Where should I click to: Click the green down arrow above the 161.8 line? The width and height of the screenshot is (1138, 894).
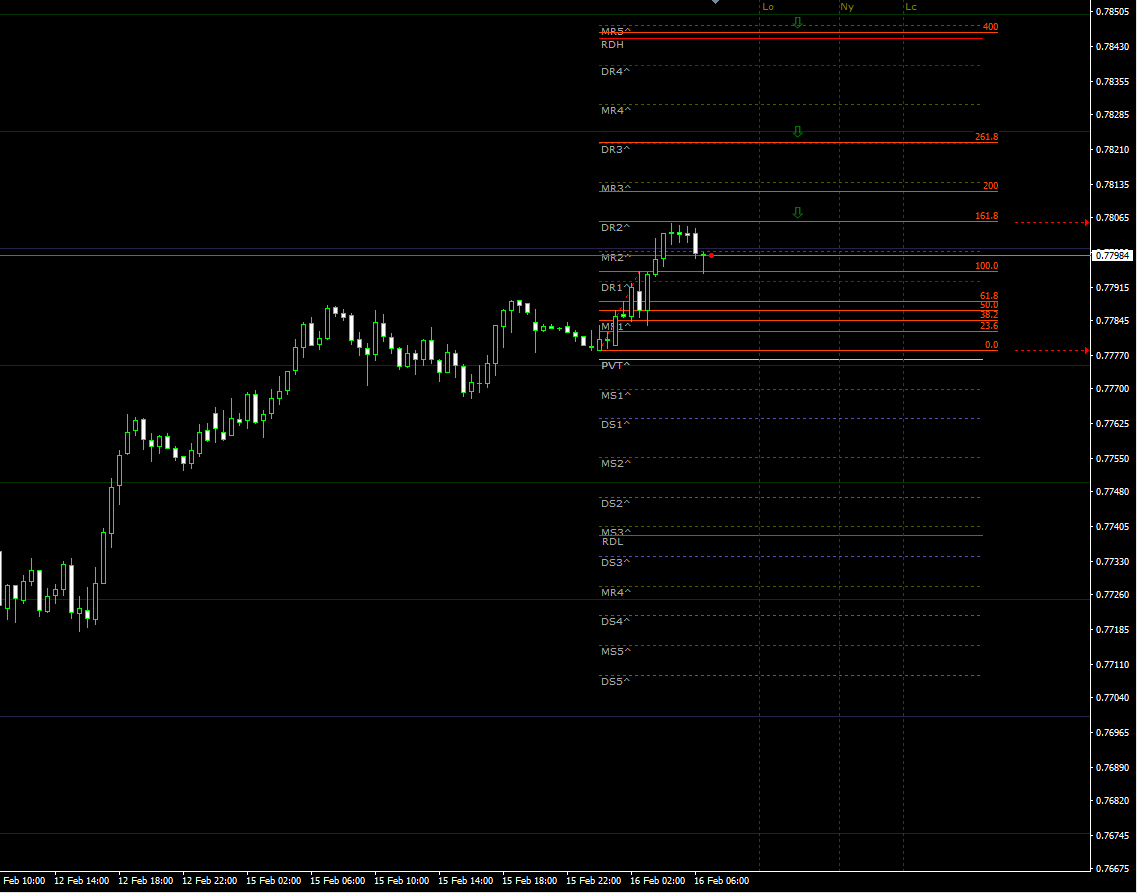click(x=797, y=212)
